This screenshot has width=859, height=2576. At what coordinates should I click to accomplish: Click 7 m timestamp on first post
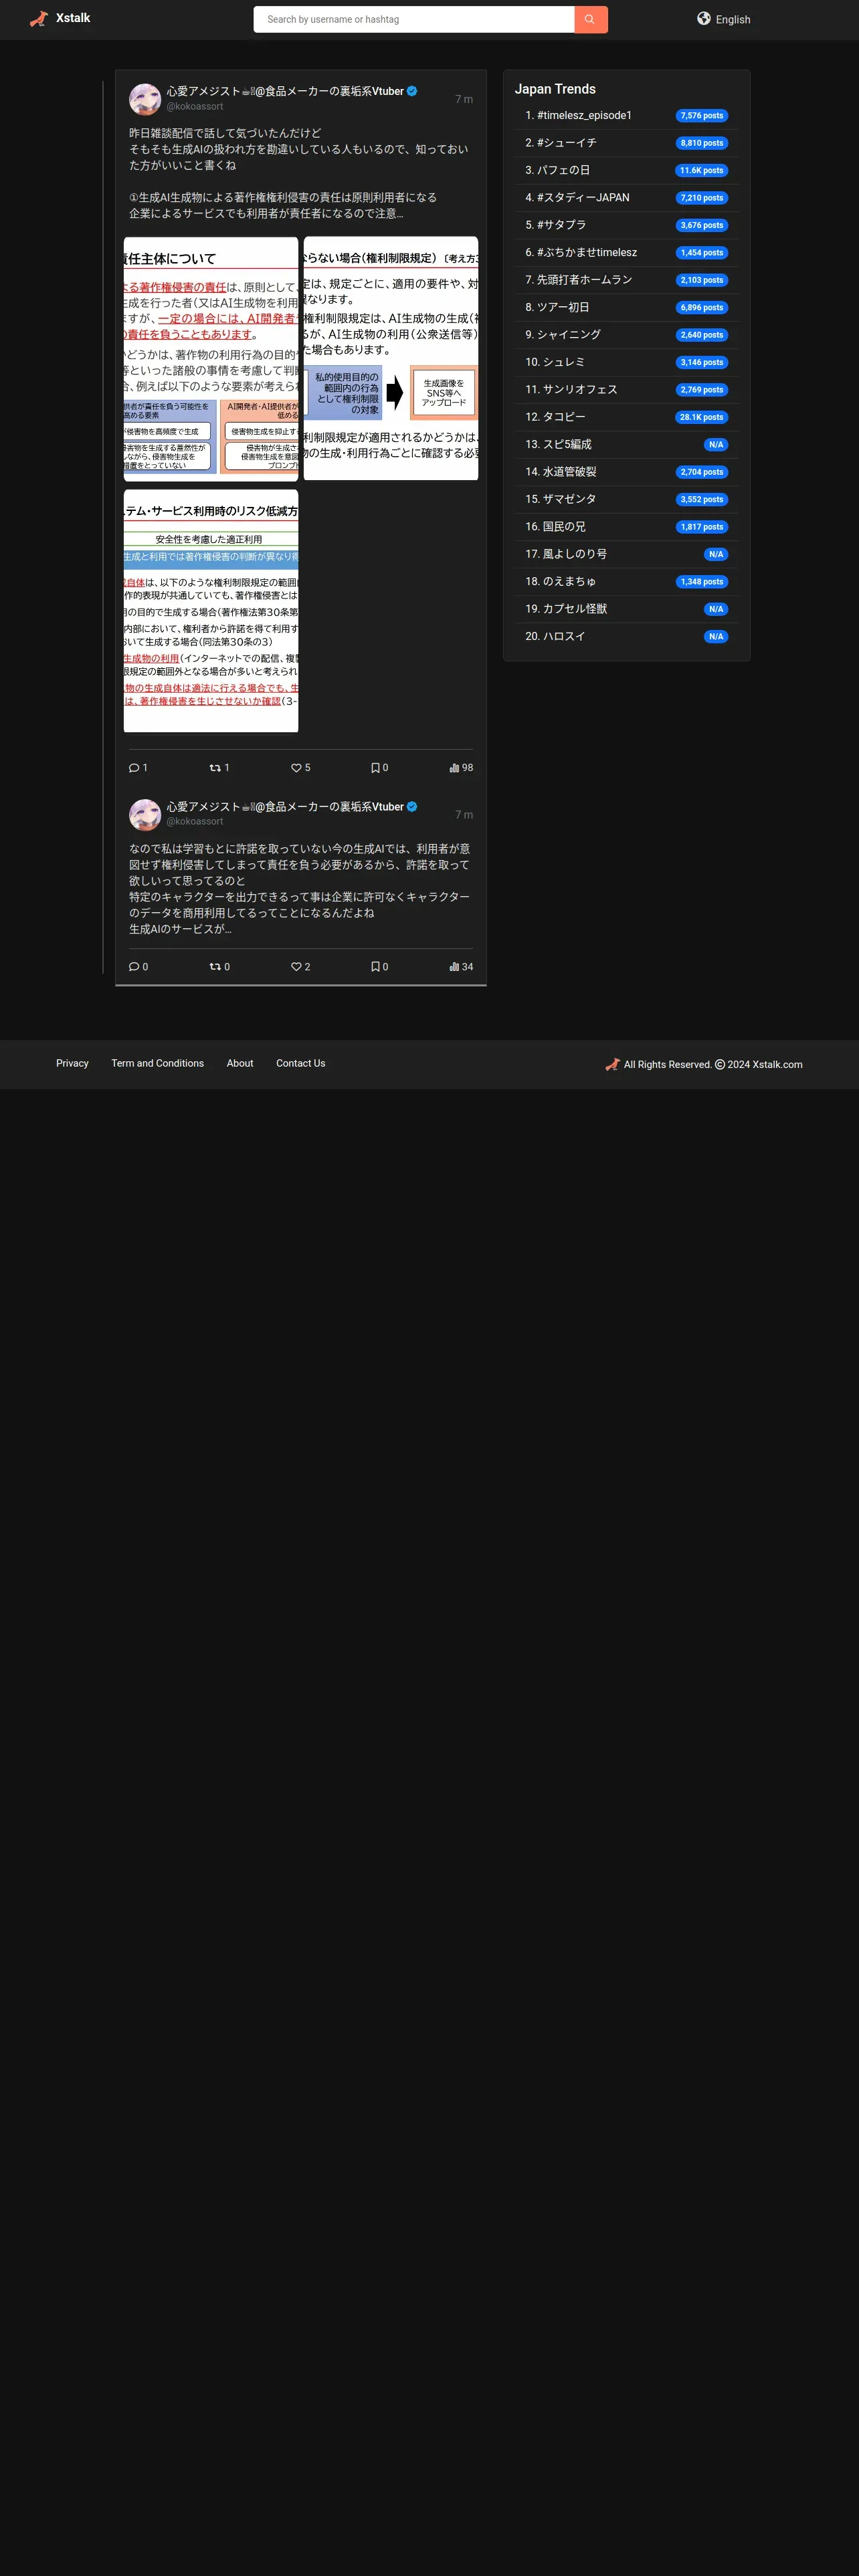(x=464, y=99)
